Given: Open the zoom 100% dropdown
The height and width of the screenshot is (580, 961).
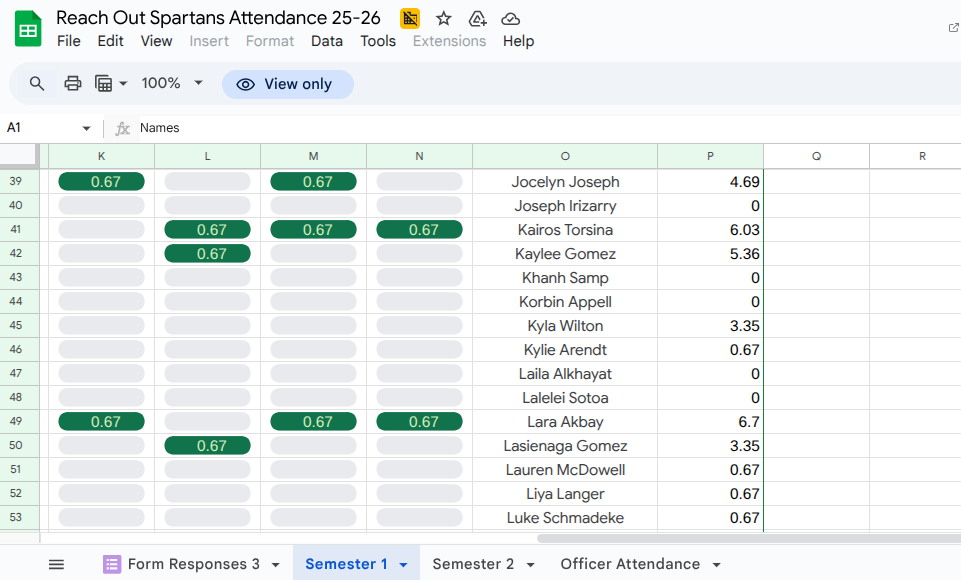Looking at the screenshot, I should [x=172, y=84].
